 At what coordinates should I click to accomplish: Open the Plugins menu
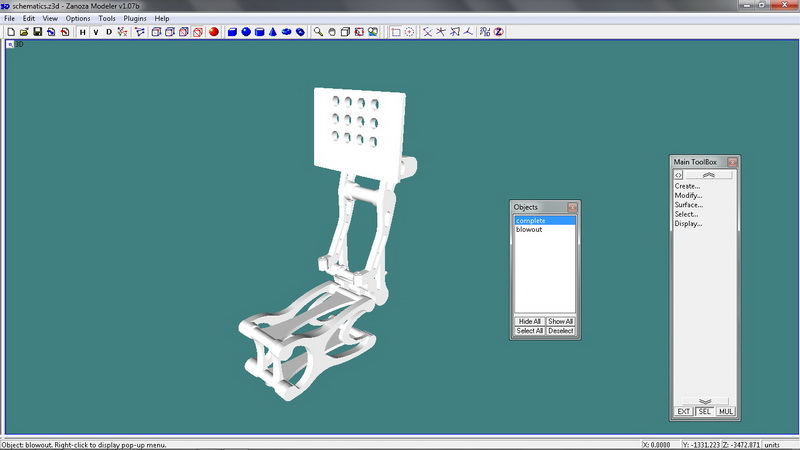135,18
